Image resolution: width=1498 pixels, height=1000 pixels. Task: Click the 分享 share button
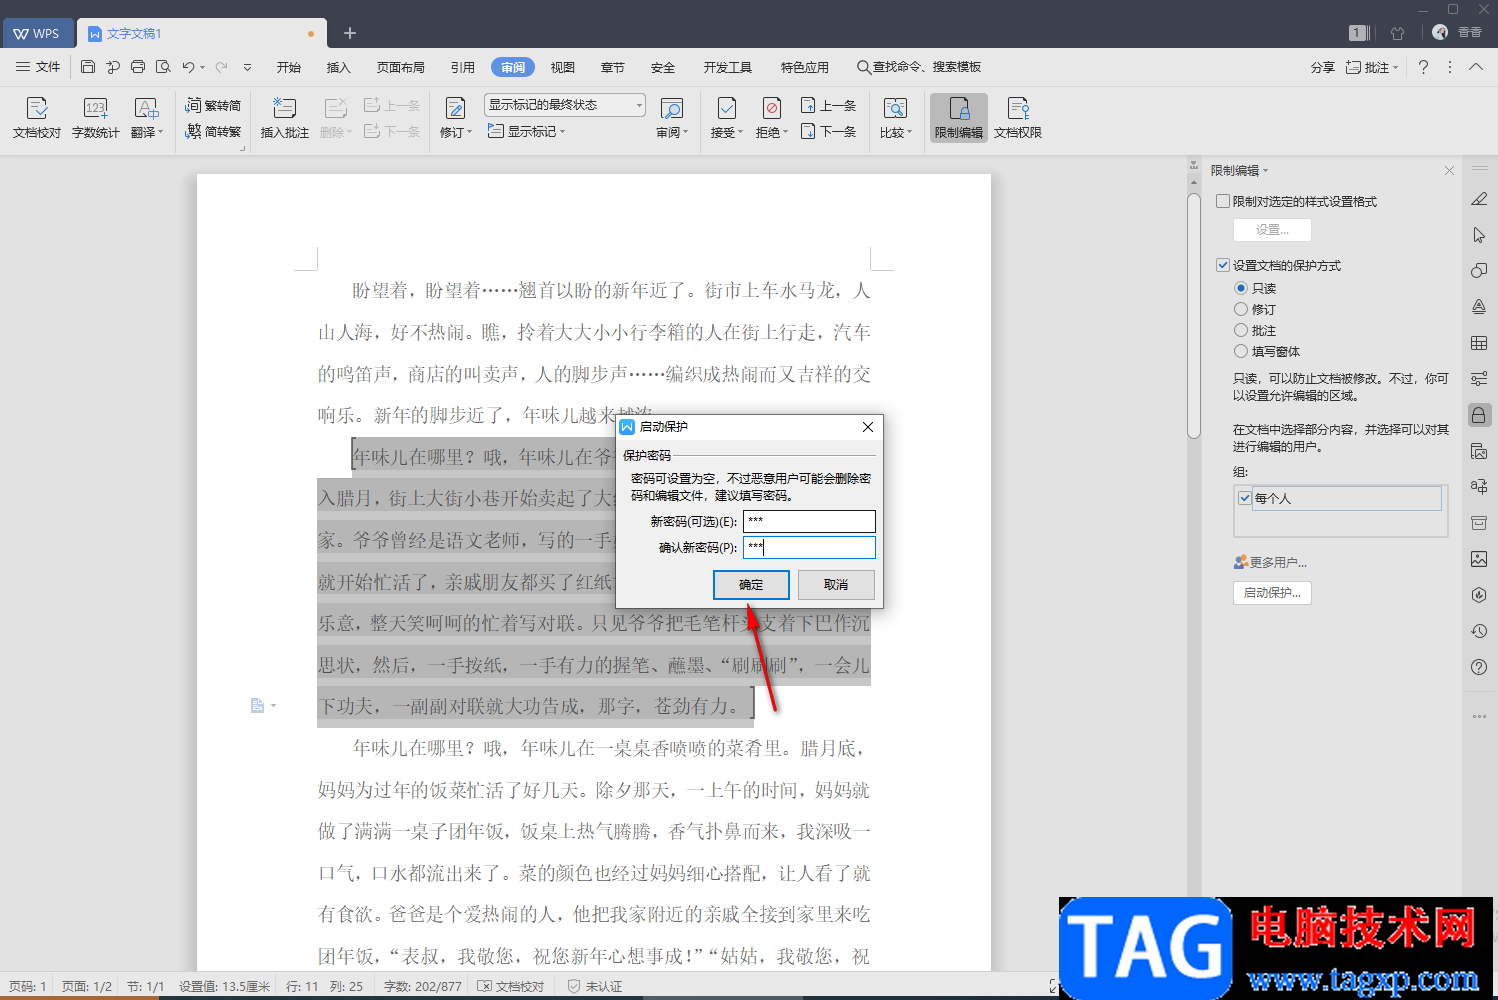click(1323, 67)
